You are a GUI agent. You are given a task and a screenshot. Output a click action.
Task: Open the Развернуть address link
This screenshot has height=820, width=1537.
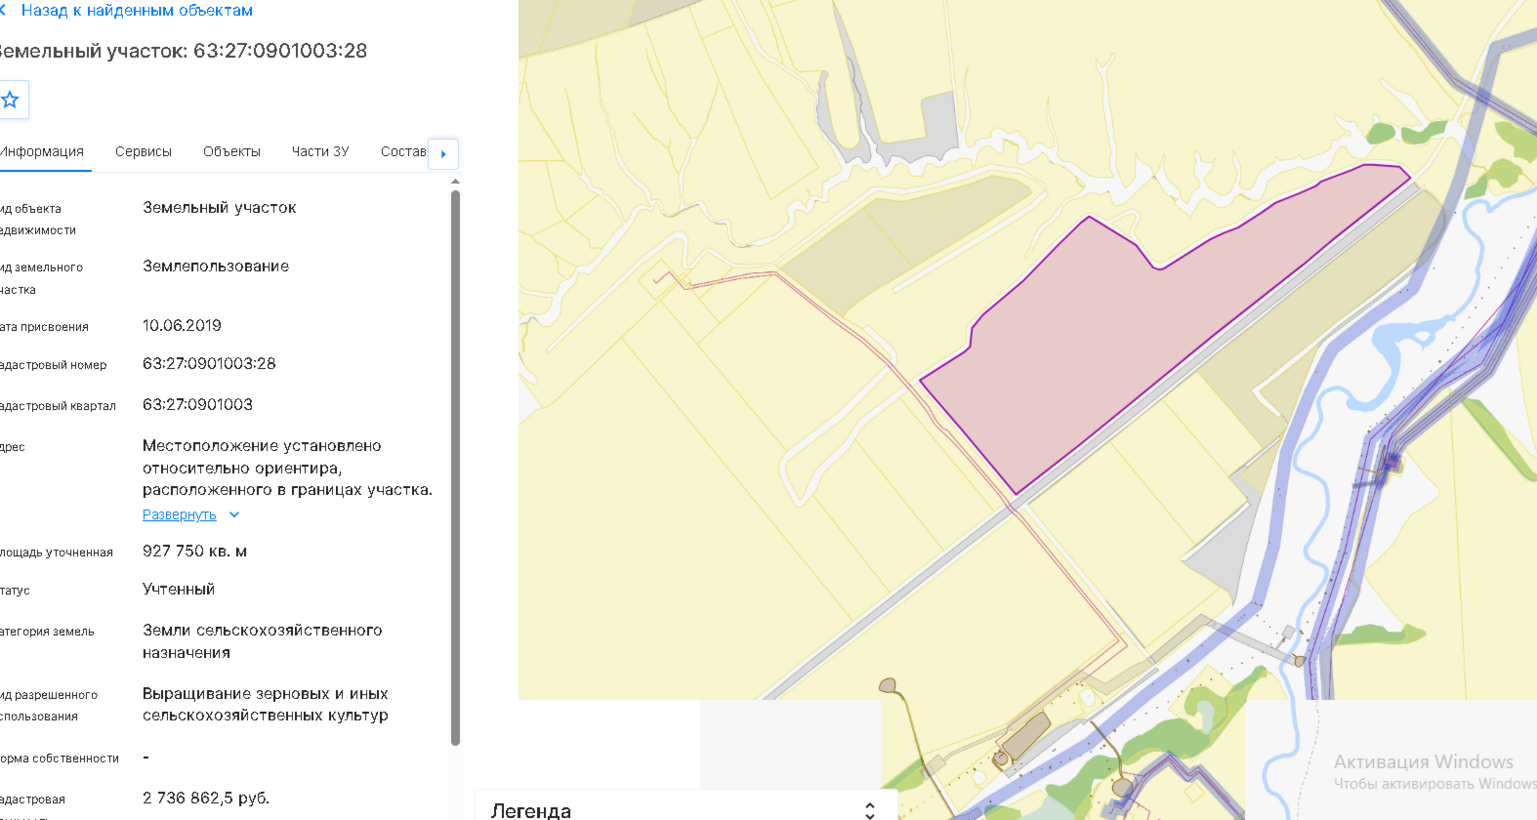(179, 515)
